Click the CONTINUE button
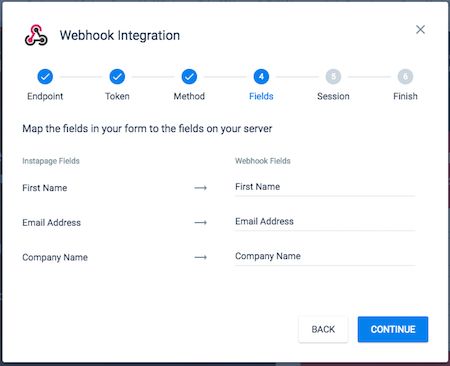 [x=393, y=329]
